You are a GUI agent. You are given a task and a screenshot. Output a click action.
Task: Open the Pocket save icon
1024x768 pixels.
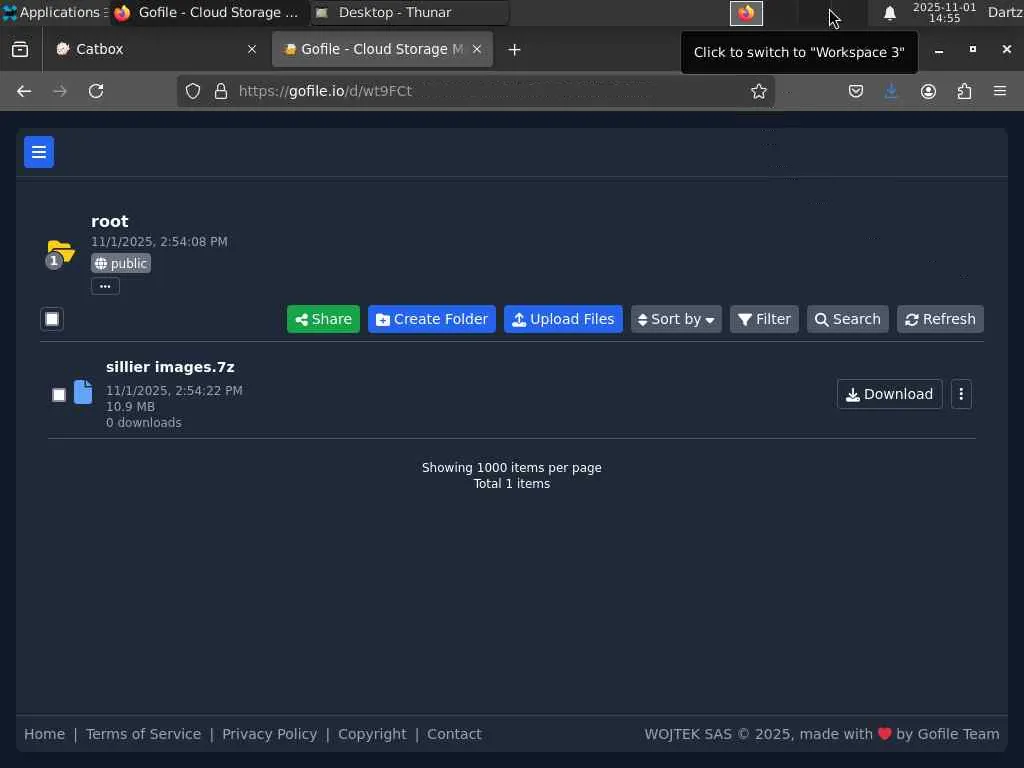coord(856,91)
